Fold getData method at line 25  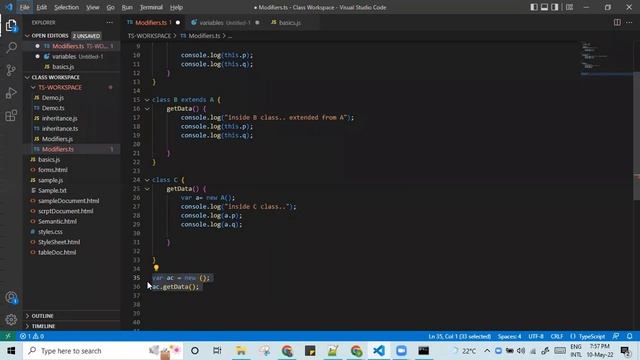pos(147,189)
